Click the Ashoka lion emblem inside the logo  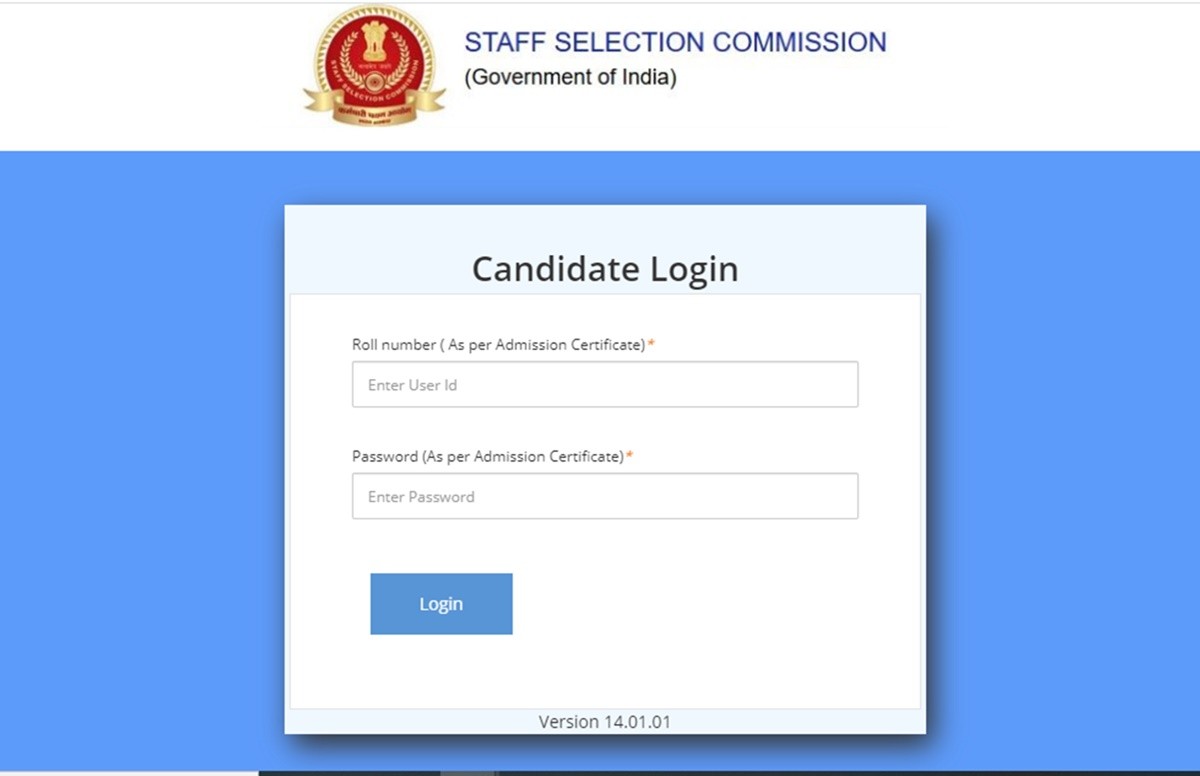point(374,40)
